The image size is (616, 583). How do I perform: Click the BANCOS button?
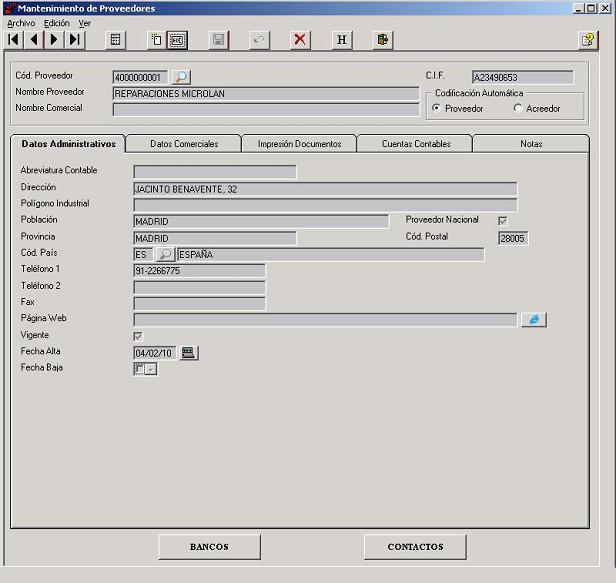209,546
